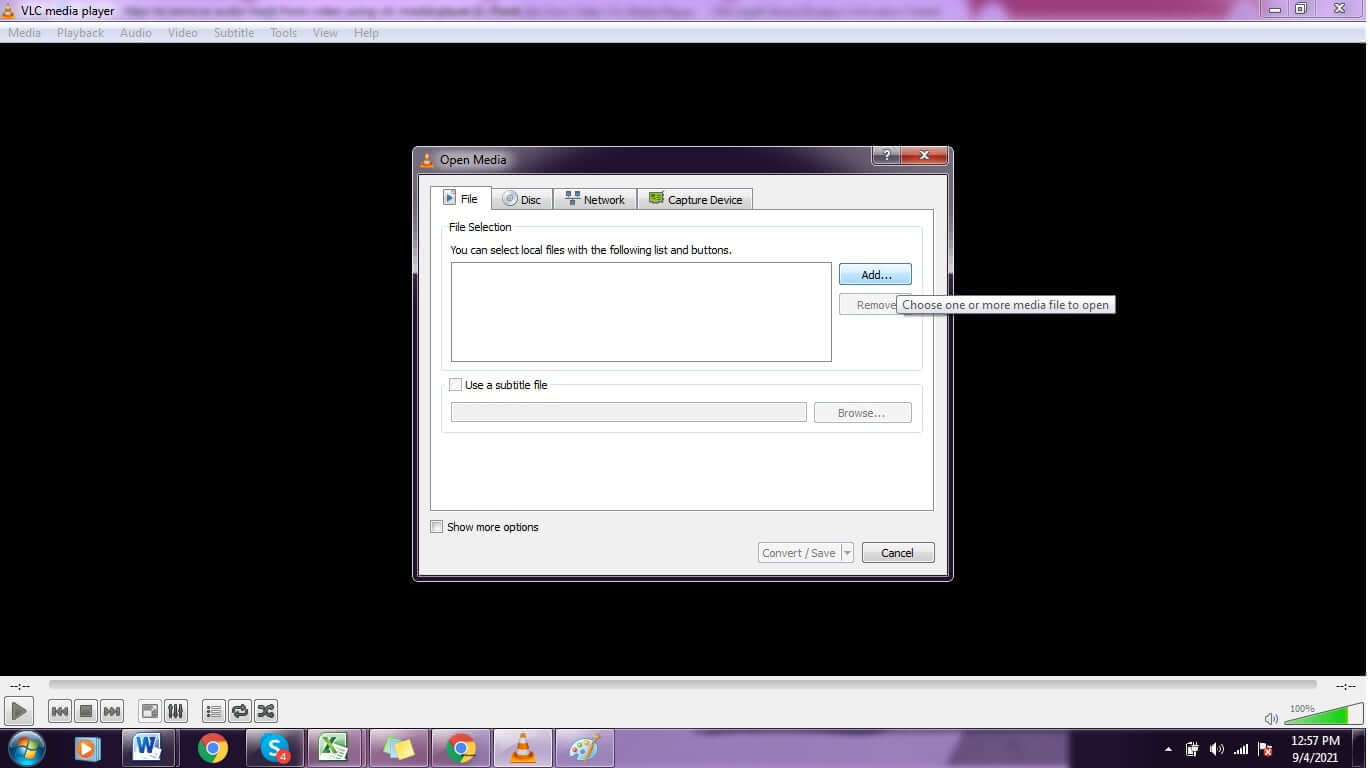Image resolution: width=1370 pixels, height=768 pixels.
Task: Check Show more options
Action: click(x=437, y=527)
